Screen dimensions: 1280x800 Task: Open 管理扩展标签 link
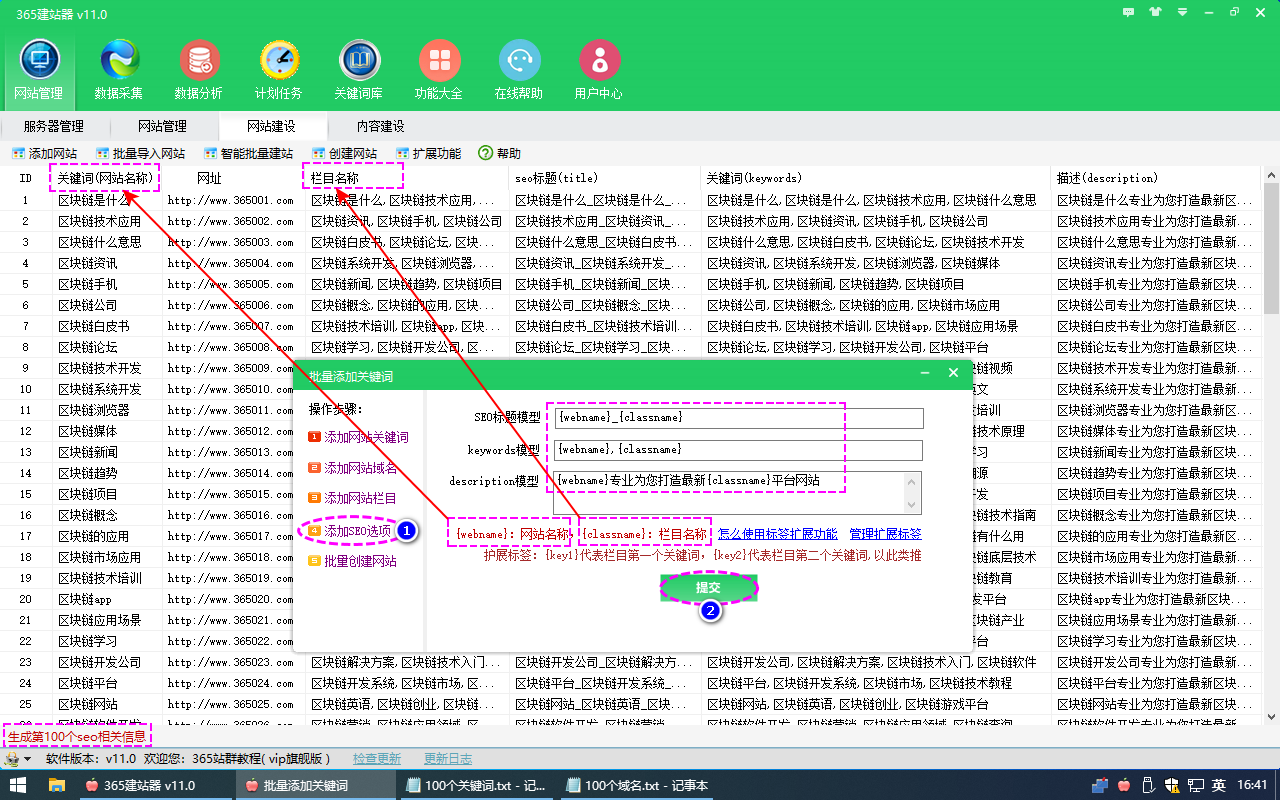[885, 534]
